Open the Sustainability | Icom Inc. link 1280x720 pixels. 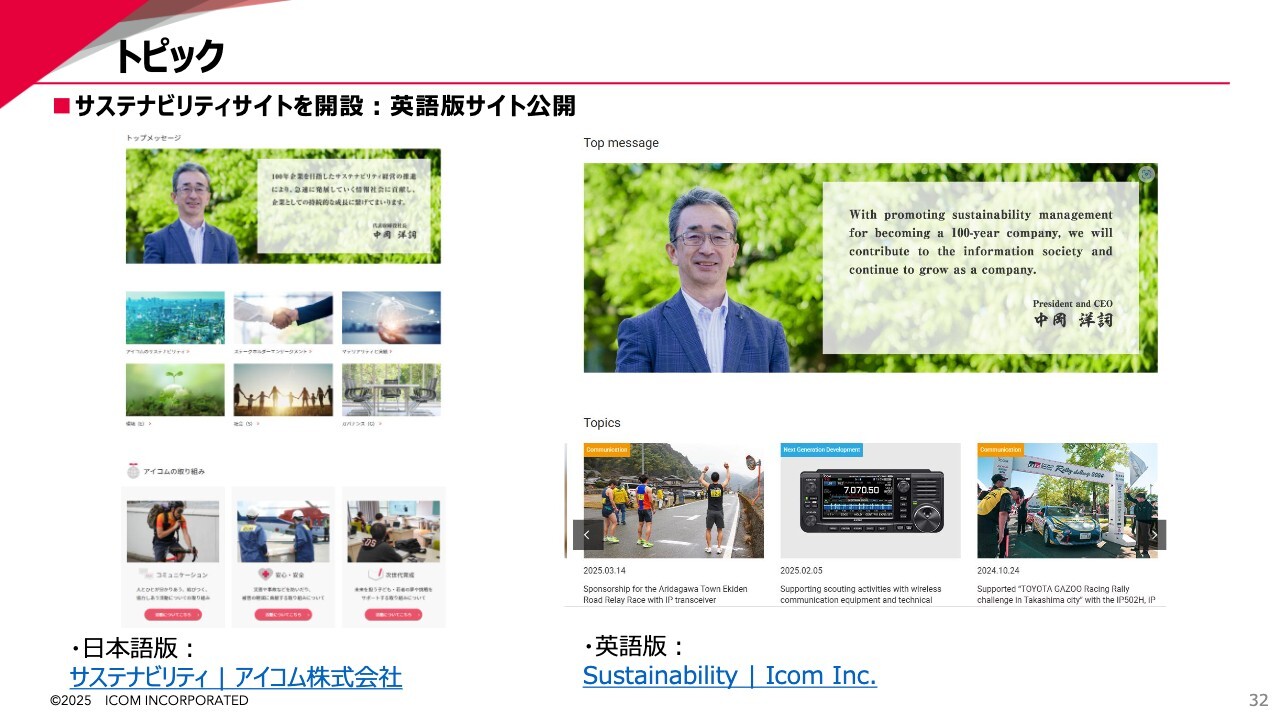click(x=730, y=675)
